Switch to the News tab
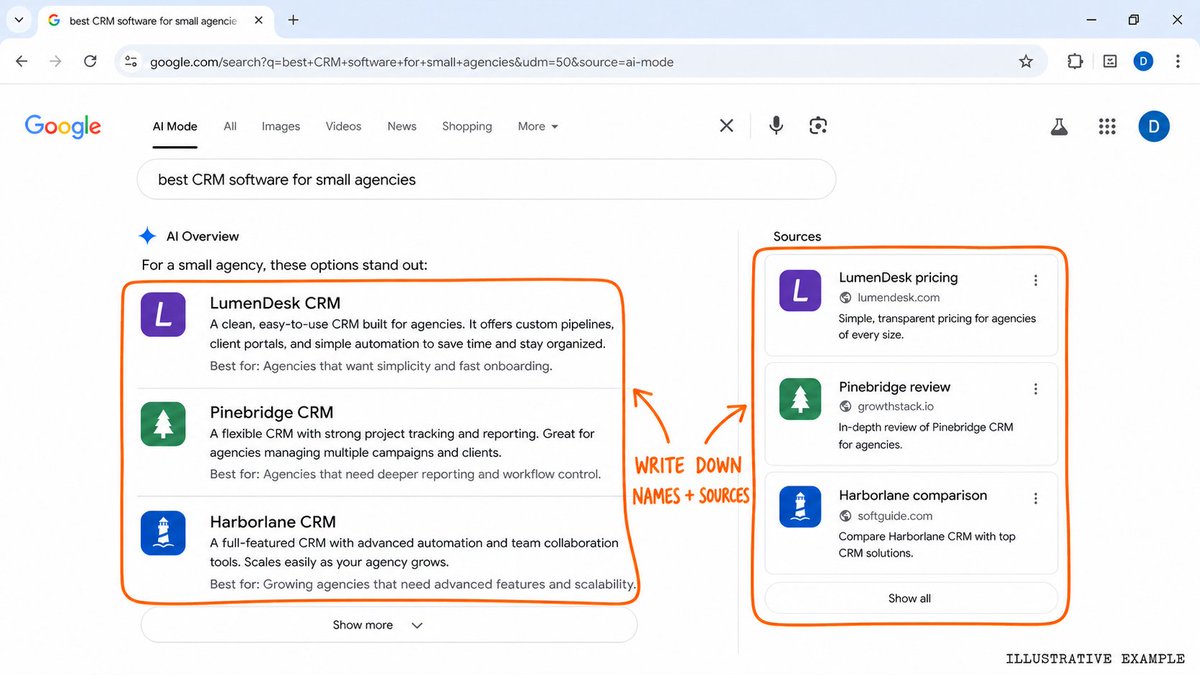Viewport: 1200px width, 675px height. pos(402,127)
